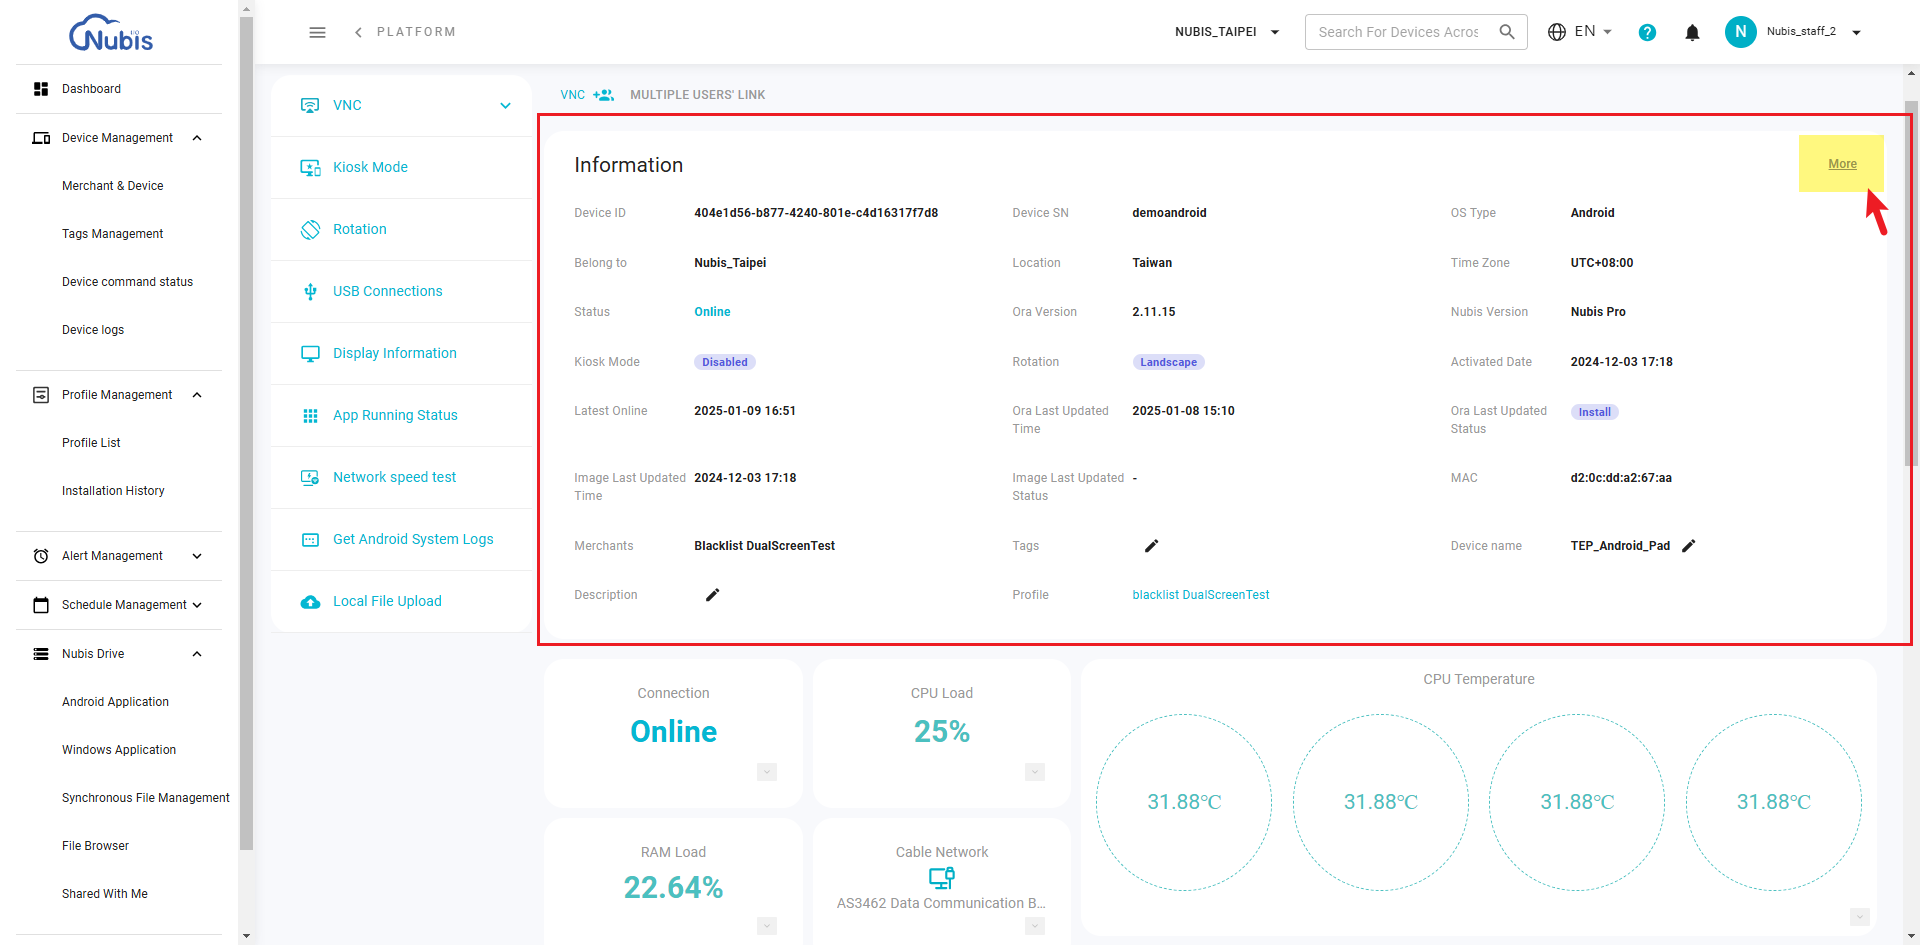This screenshot has width=1920, height=945.
Task: Click the Cable Network icon
Action: 942,878
